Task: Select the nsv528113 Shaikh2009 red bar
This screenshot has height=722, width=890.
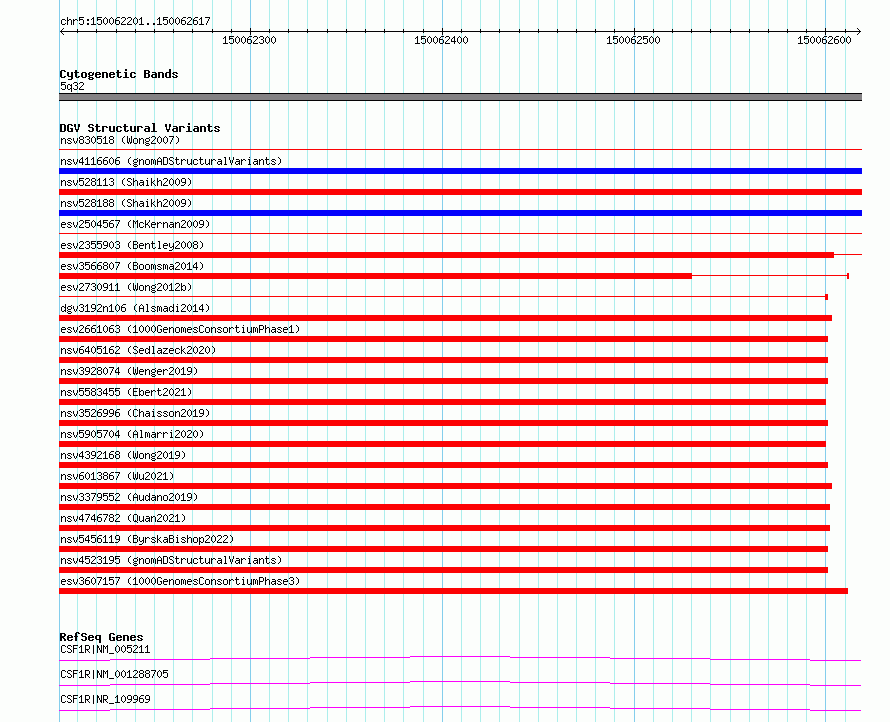Action: (x=460, y=192)
